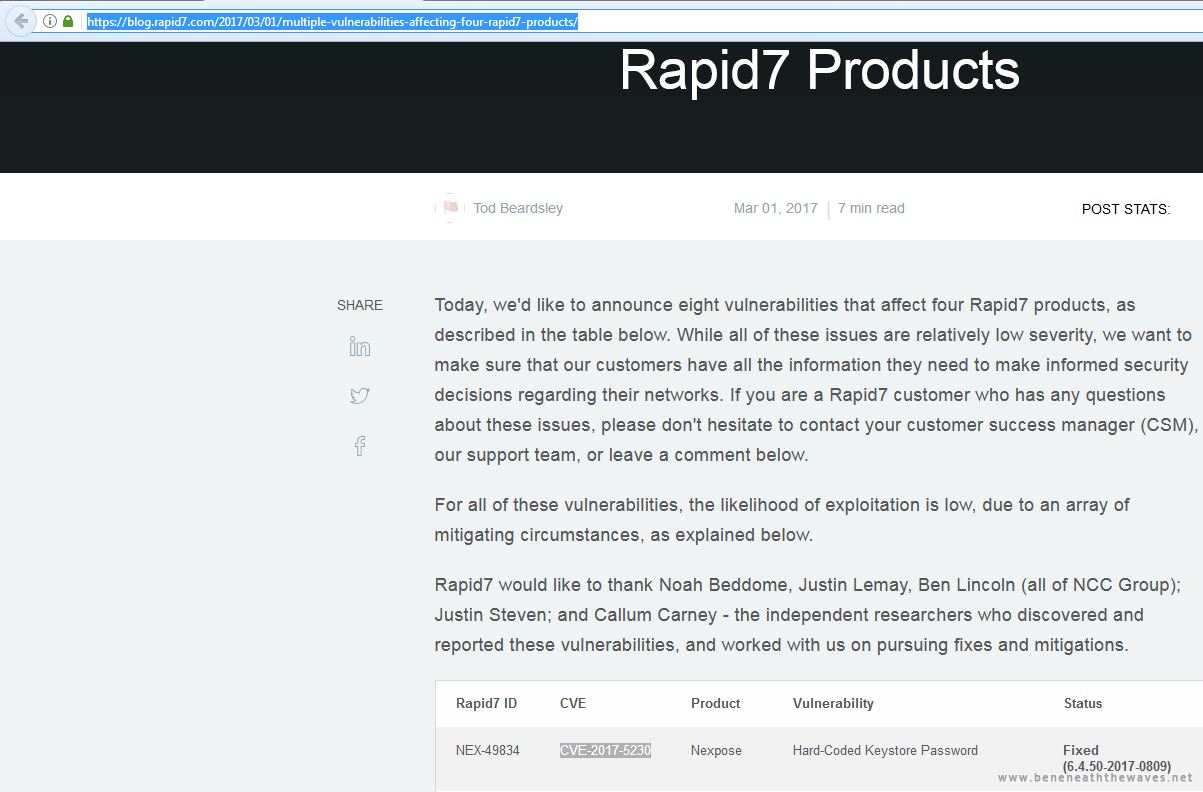
Task: Share the post on Facebook
Action: click(x=360, y=446)
